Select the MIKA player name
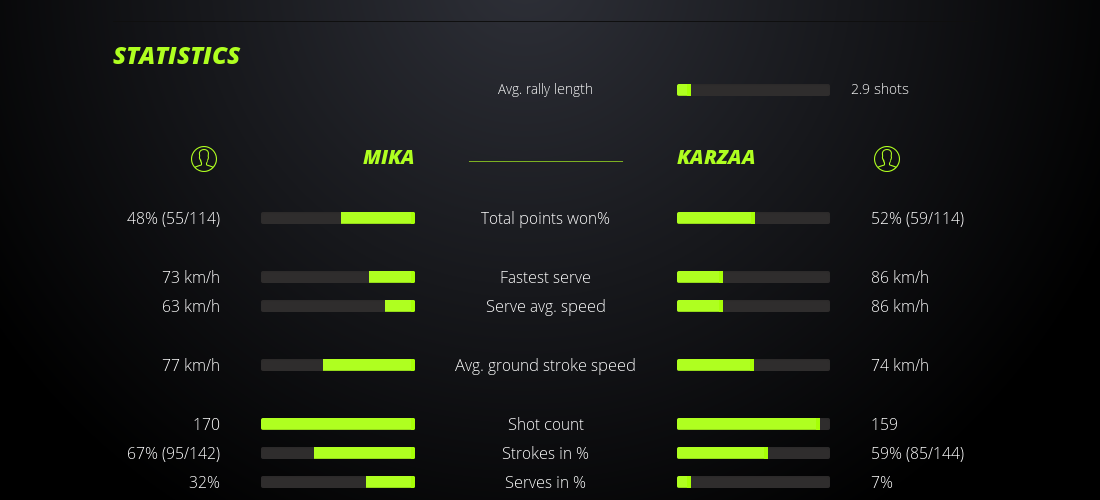1100x500 pixels. [x=388, y=157]
